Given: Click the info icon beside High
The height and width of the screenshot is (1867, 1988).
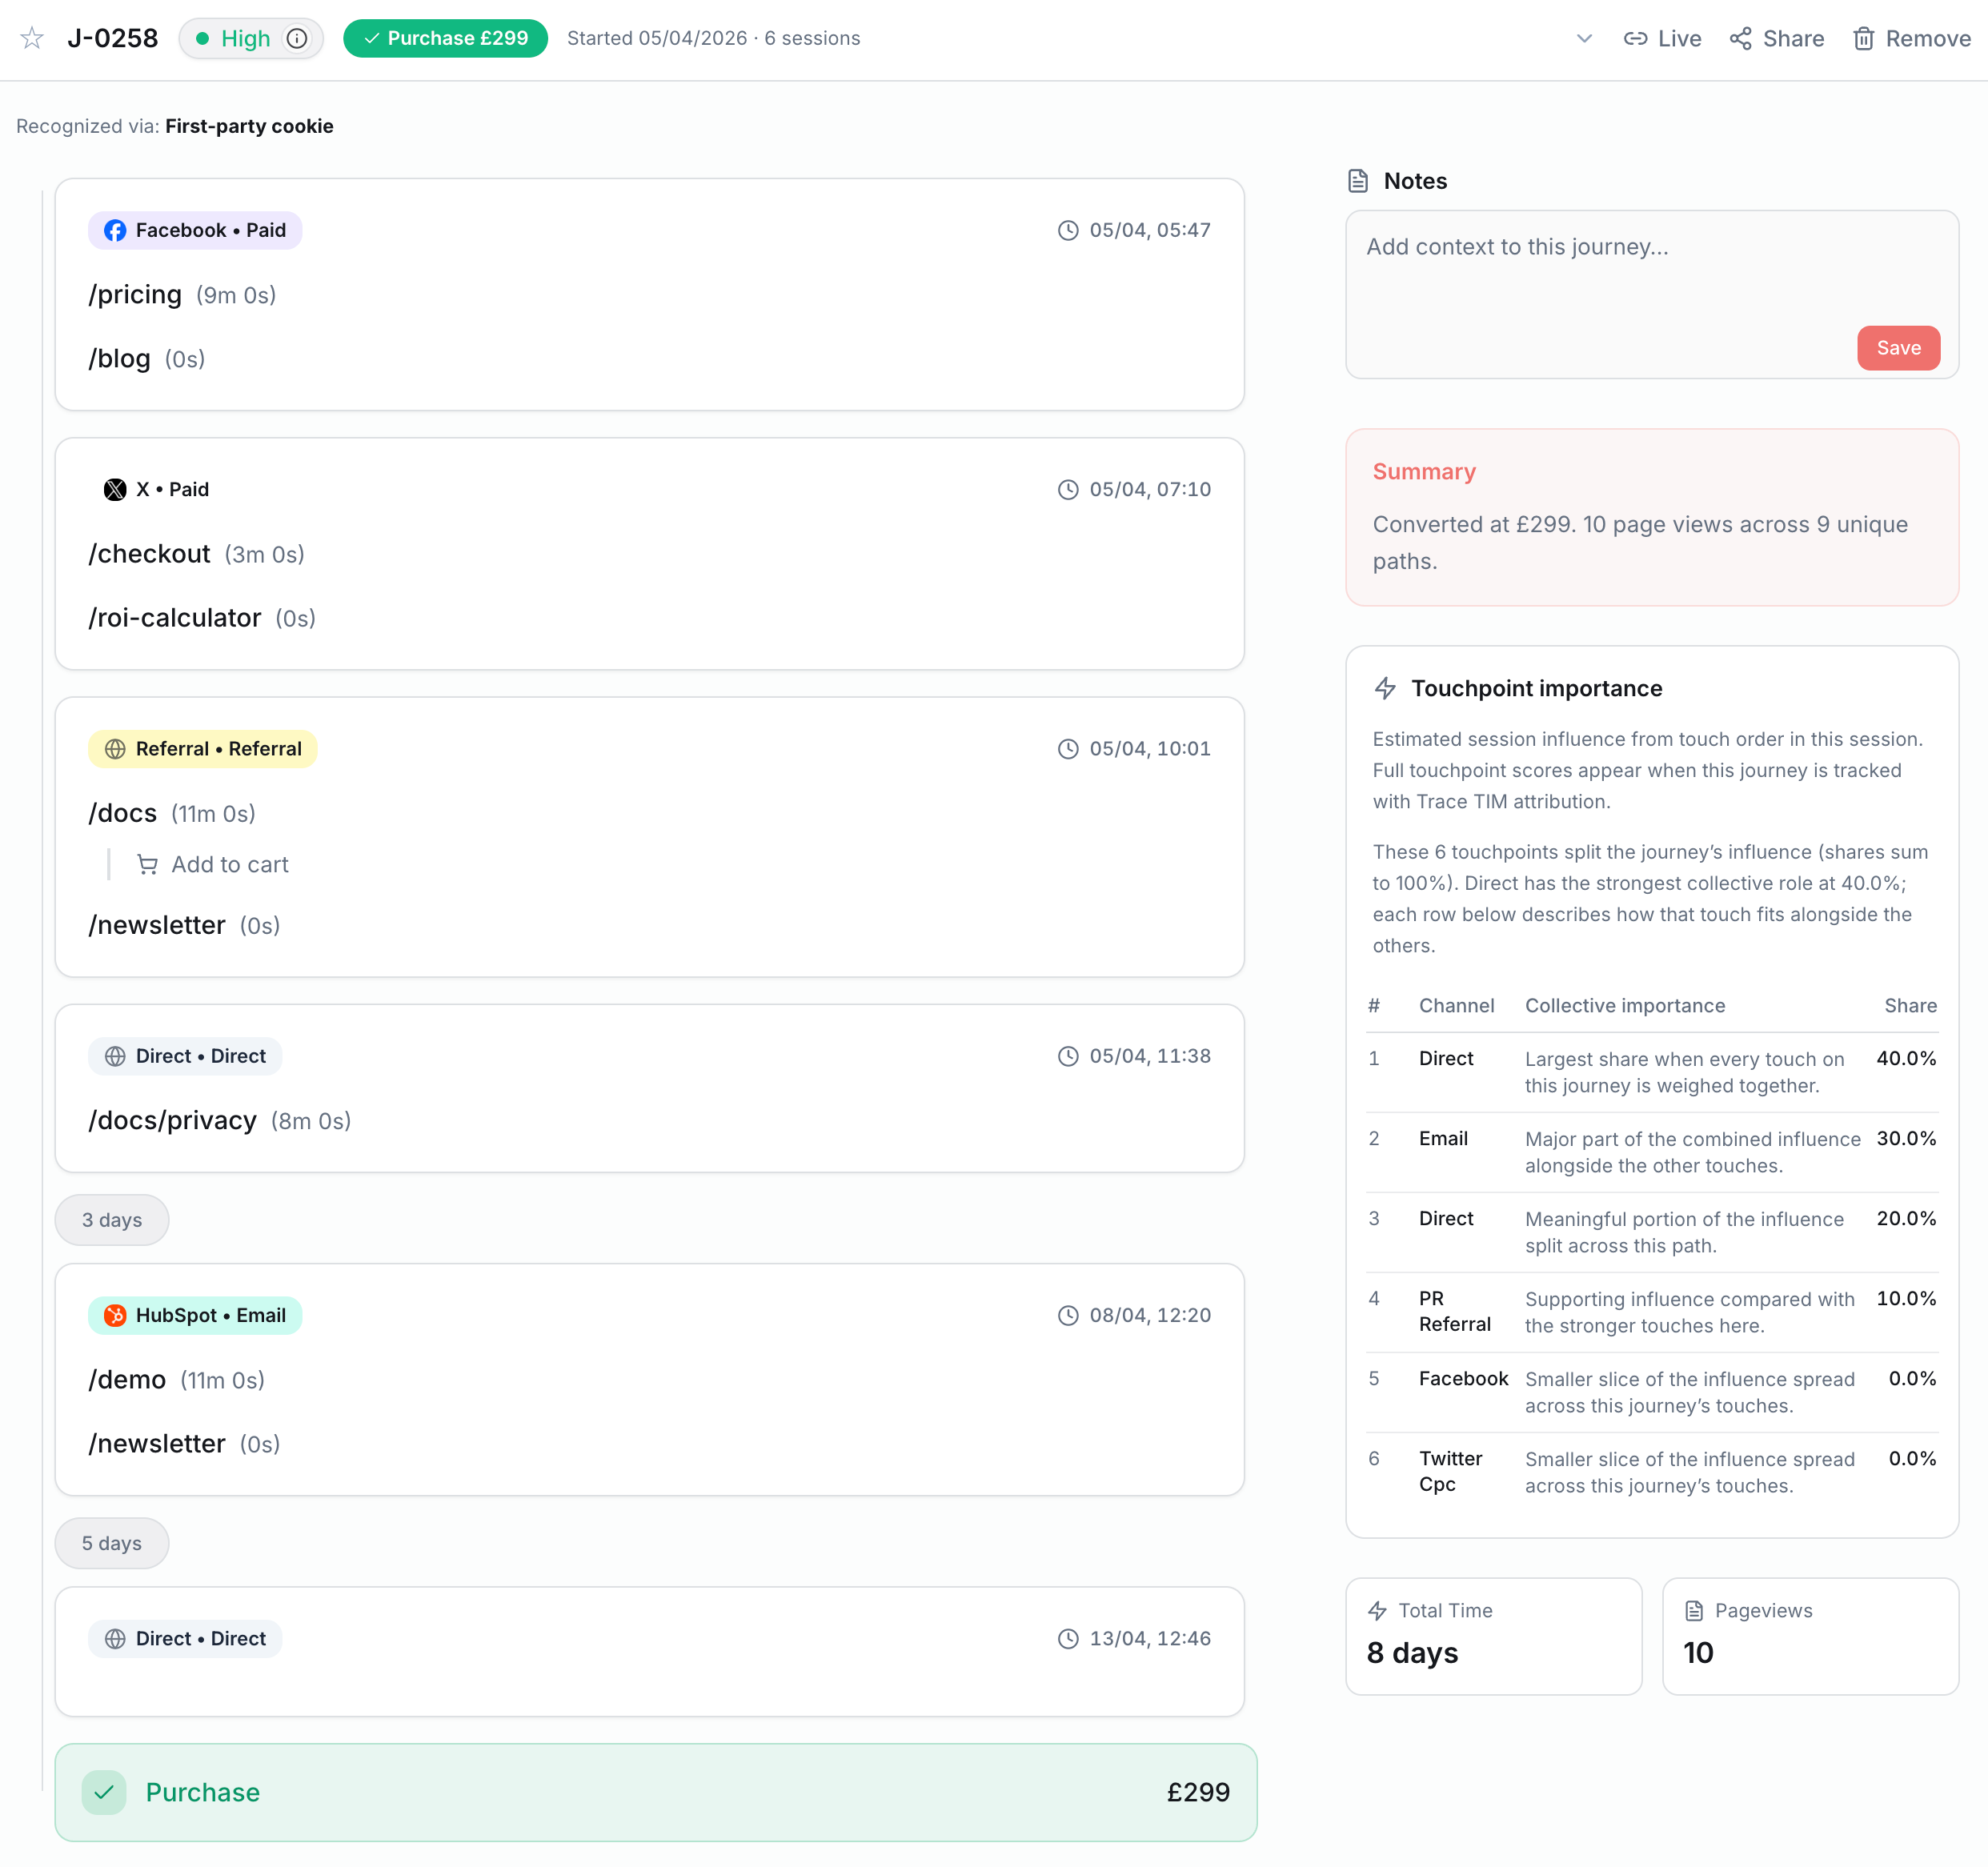Looking at the screenshot, I should (x=297, y=38).
